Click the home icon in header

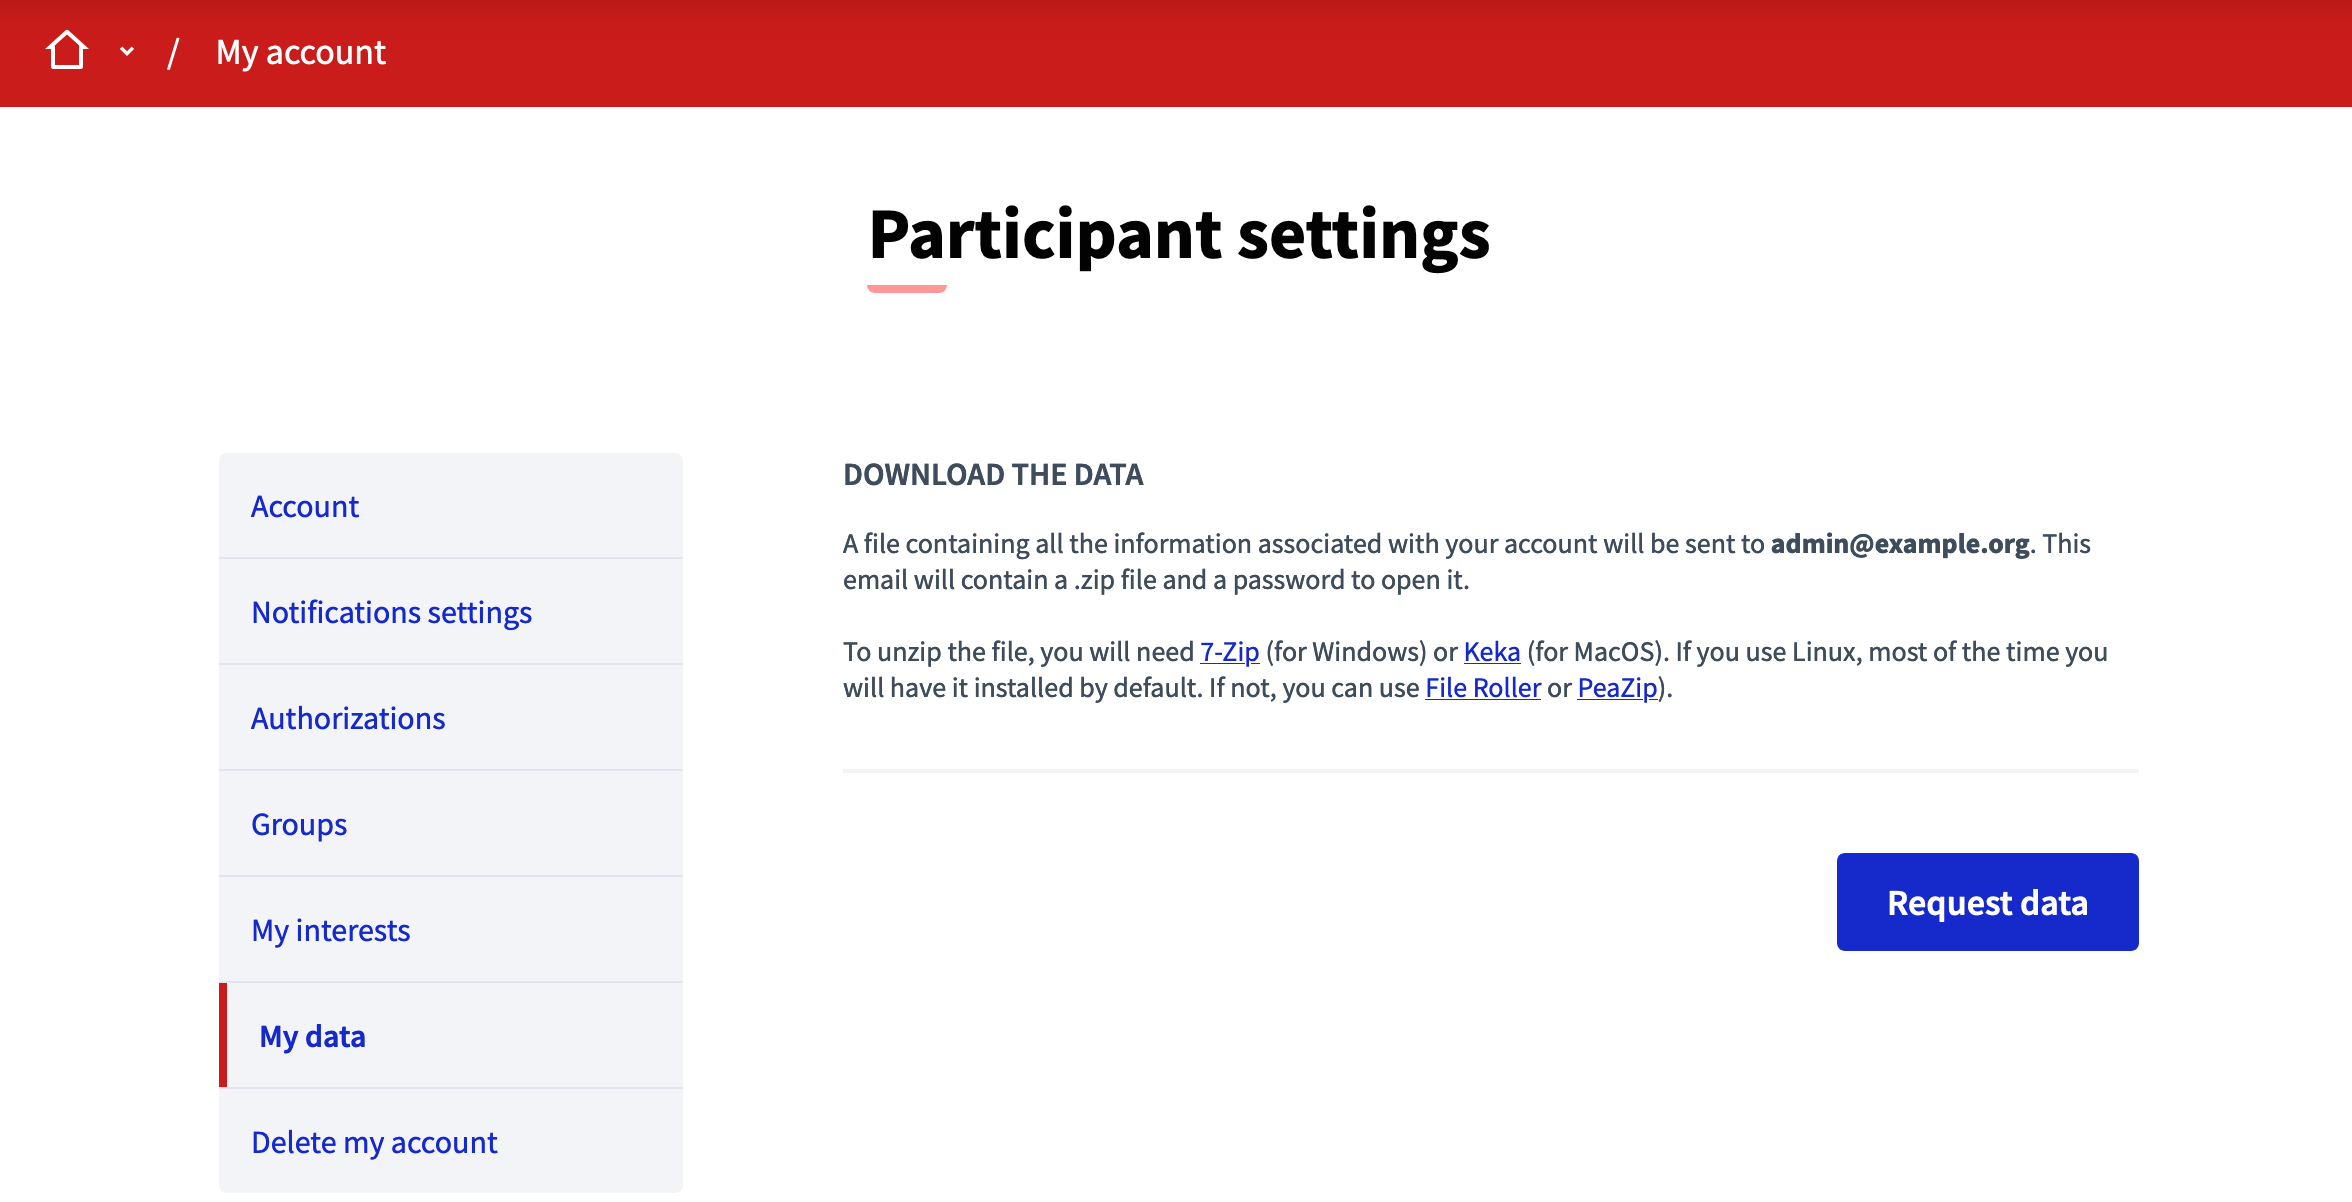tap(67, 51)
